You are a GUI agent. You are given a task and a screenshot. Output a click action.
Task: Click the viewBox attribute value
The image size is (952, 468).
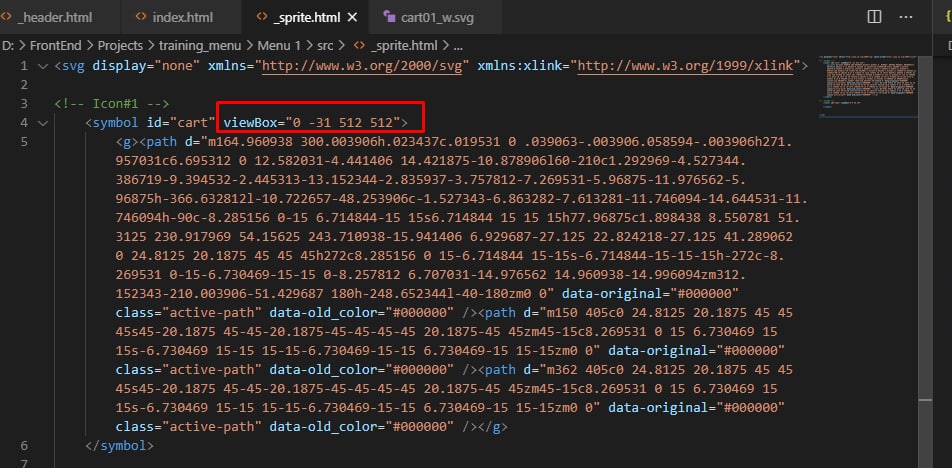click(x=343, y=123)
